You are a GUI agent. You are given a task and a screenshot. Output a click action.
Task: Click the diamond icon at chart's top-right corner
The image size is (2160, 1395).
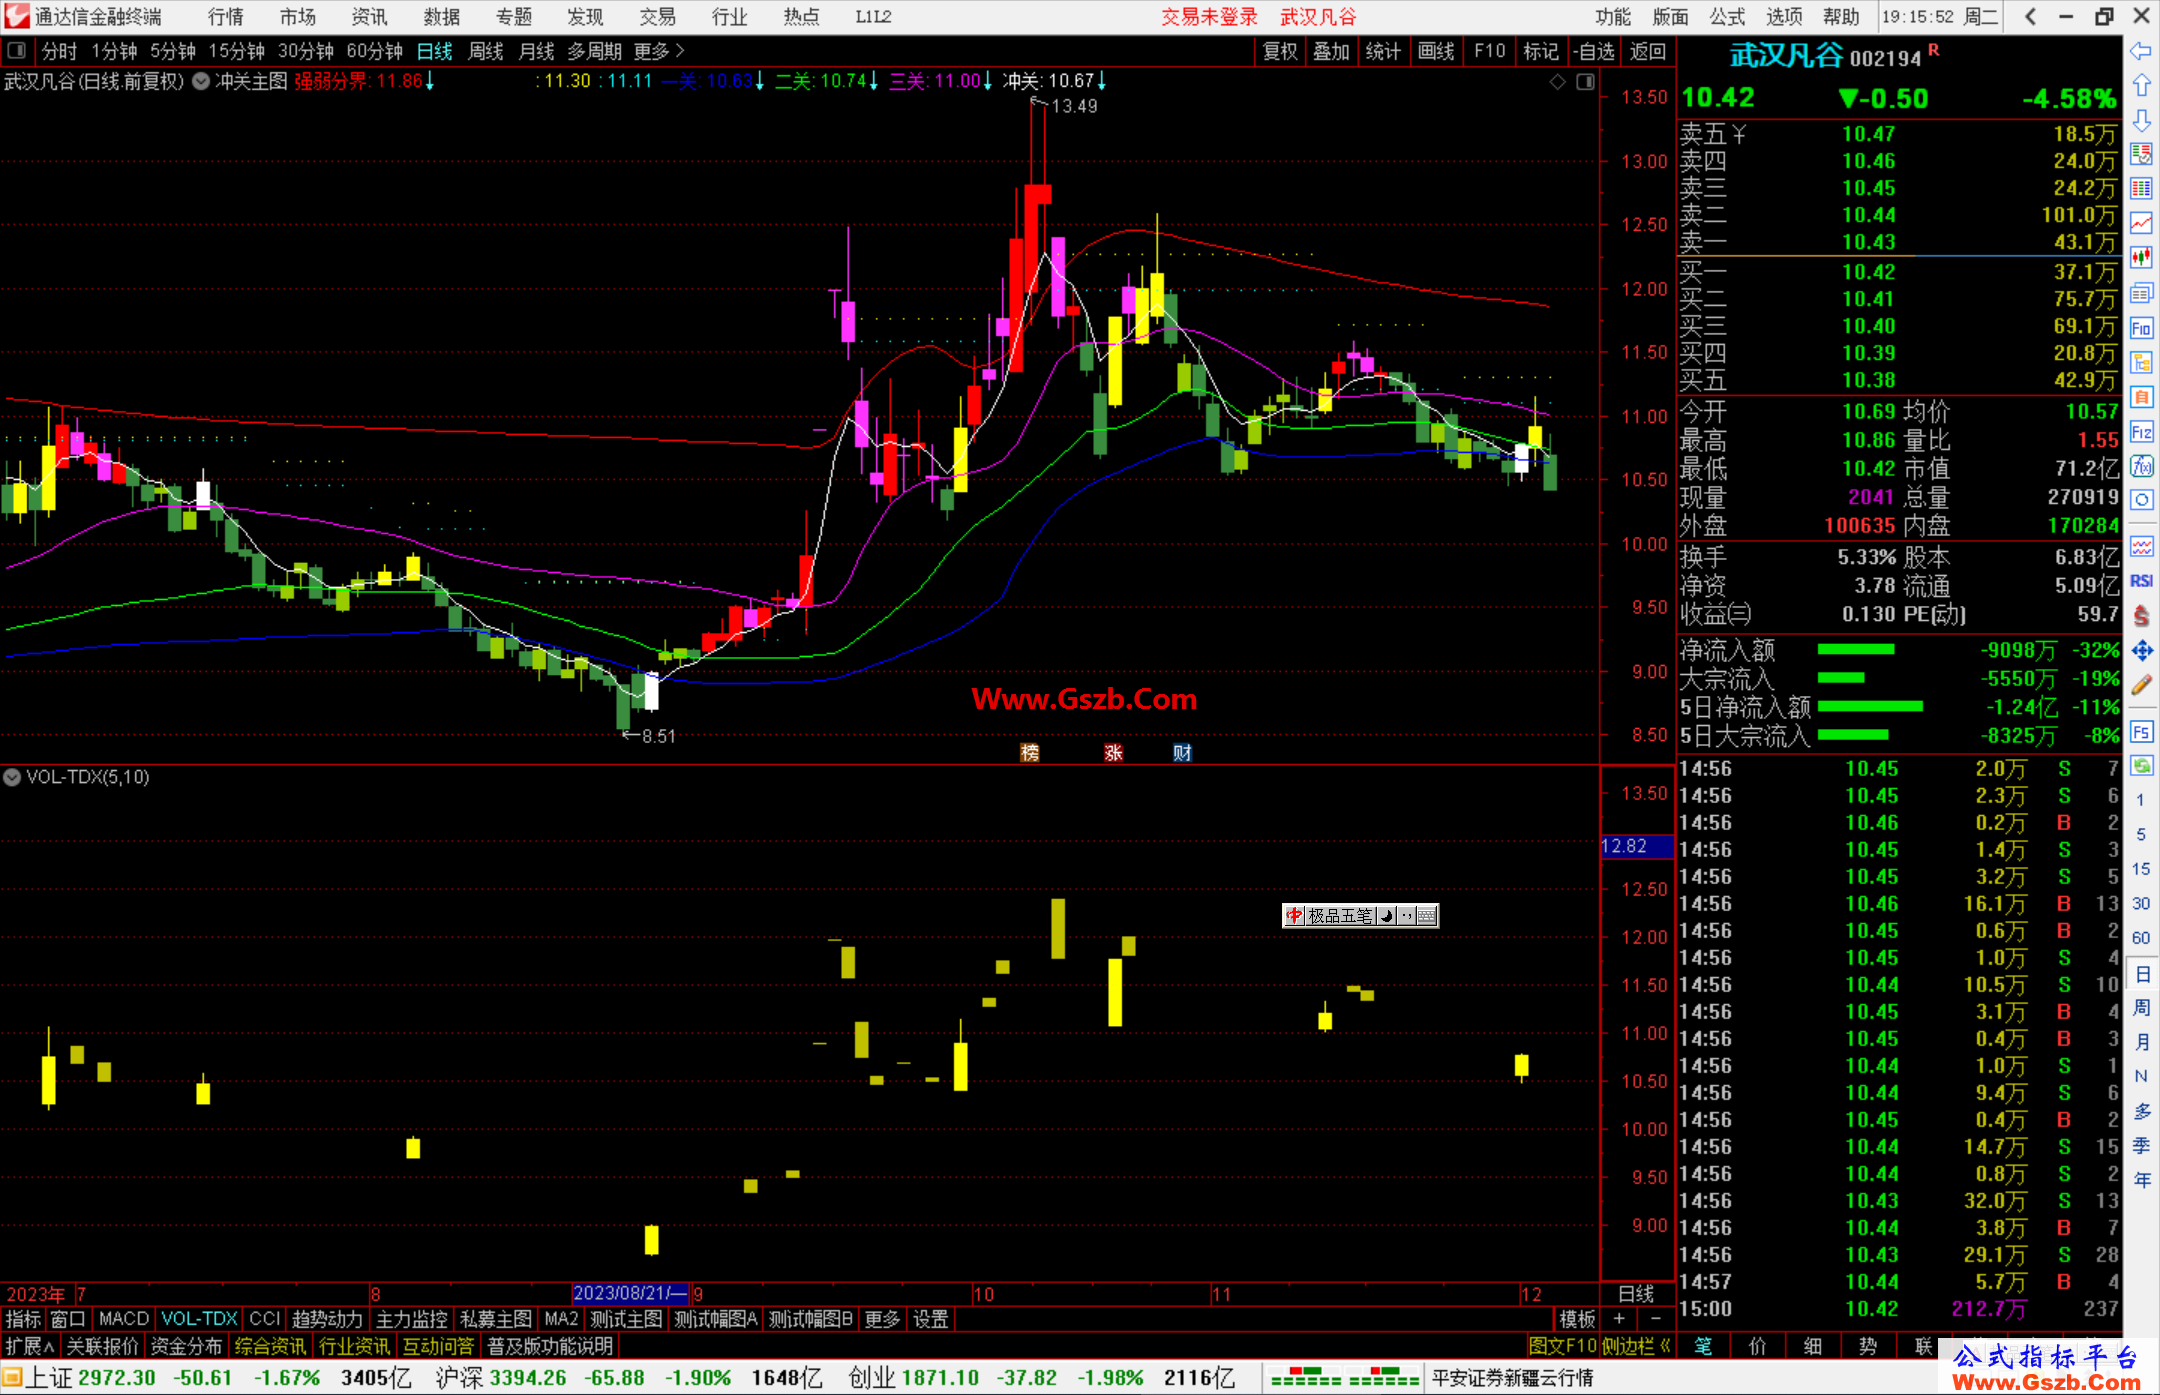point(1557,82)
